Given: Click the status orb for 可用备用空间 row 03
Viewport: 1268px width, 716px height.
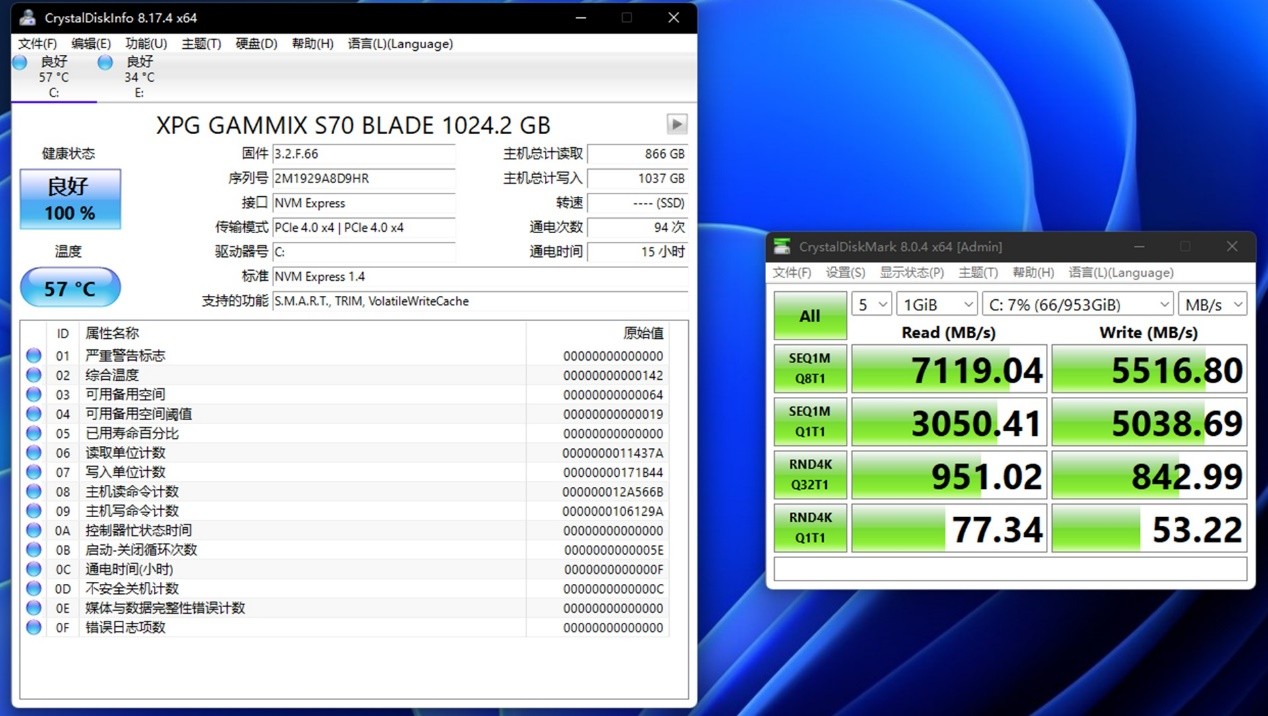Looking at the screenshot, I should click(x=34, y=394).
